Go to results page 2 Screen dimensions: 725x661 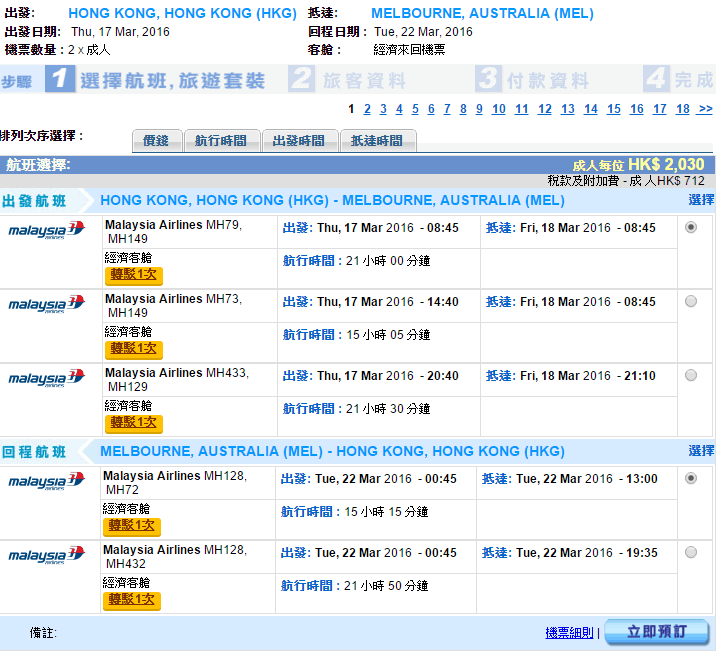point(368,109)
